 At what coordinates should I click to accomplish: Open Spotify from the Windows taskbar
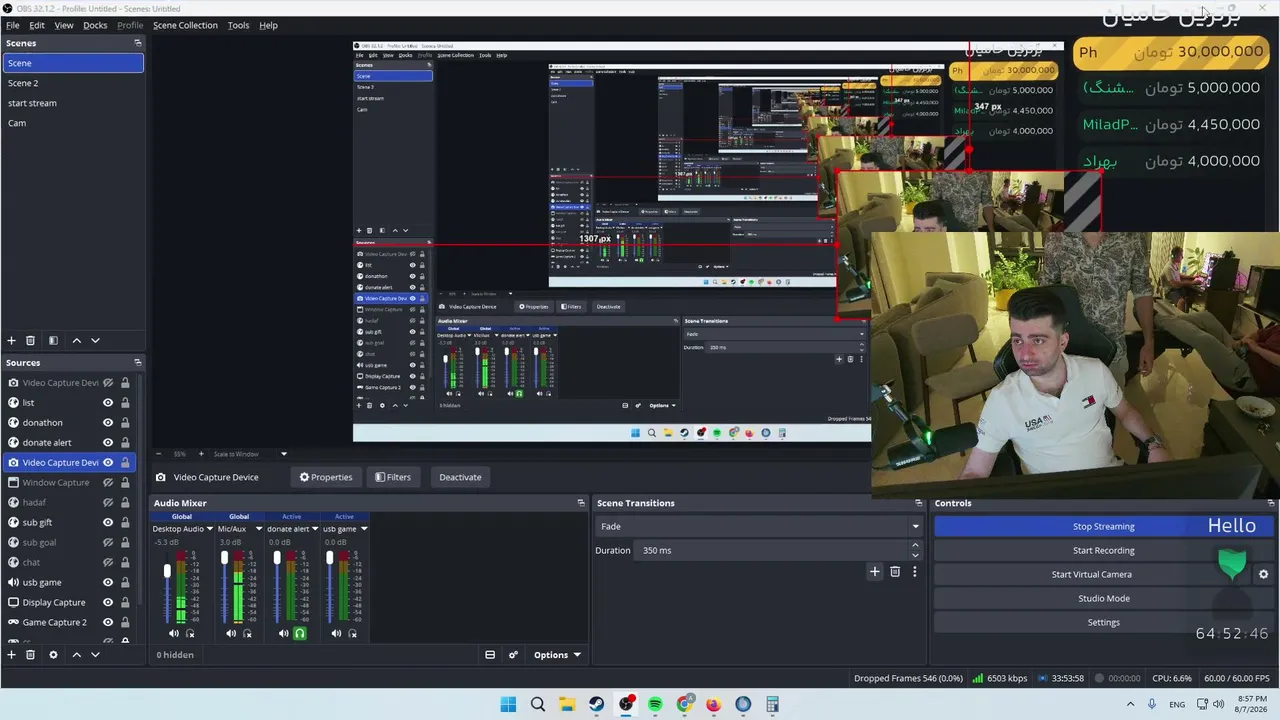click(655, 704)
